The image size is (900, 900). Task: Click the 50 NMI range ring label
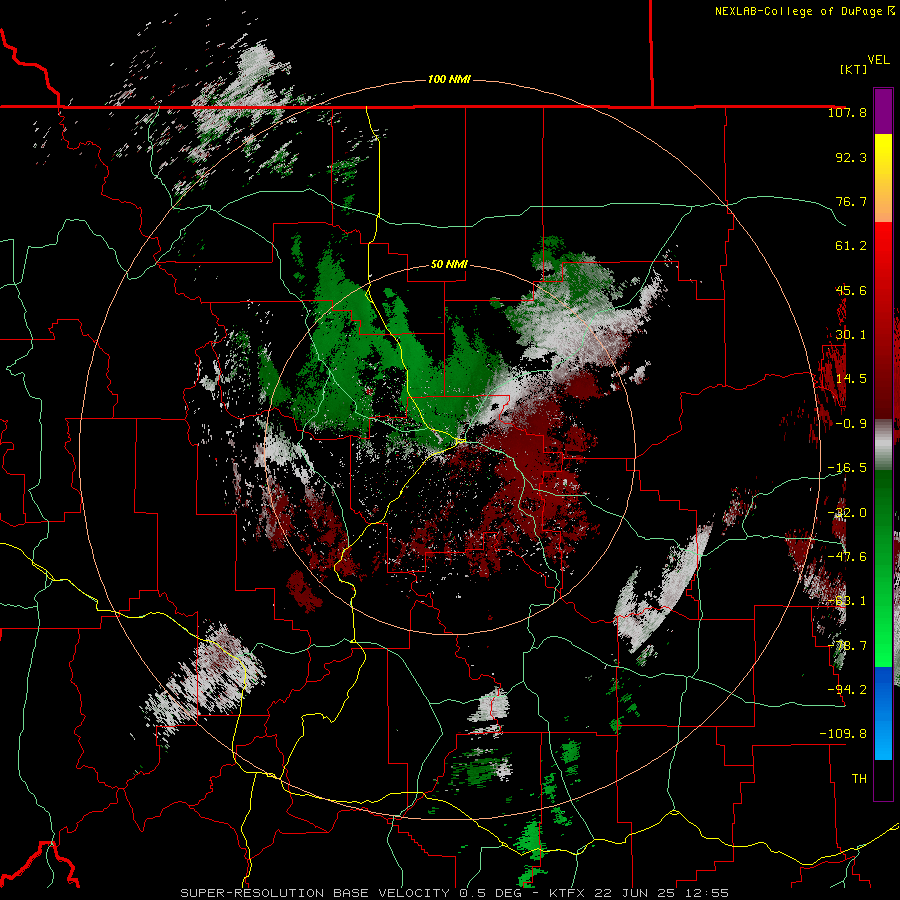click(x=449, y=265)
